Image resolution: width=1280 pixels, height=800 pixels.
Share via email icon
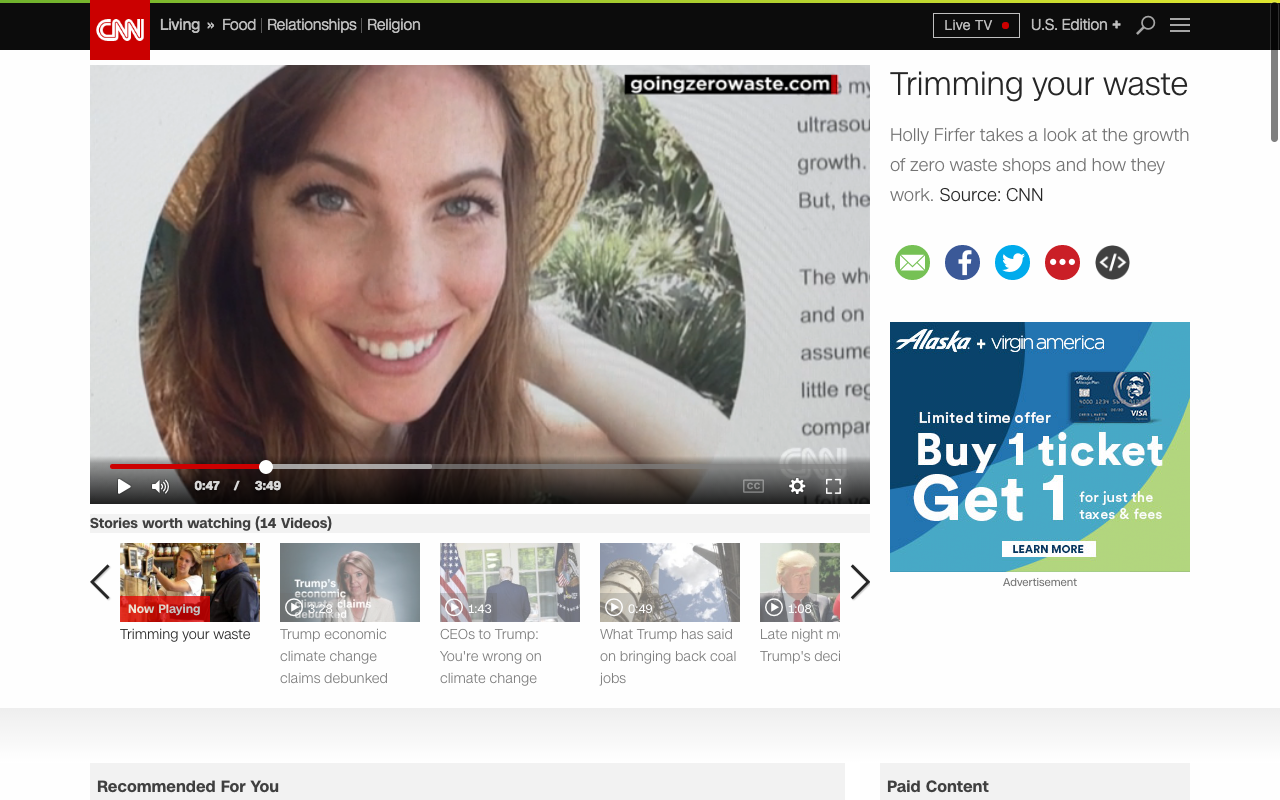912,262
